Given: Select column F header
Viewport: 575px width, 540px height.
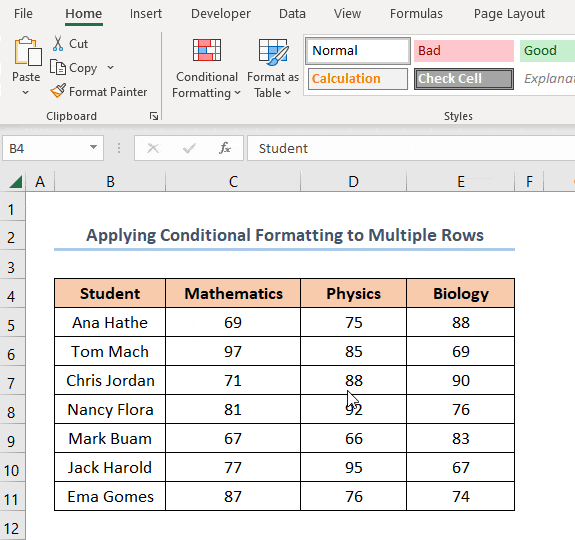Looking at the screenshot, I should click(529, 181).
